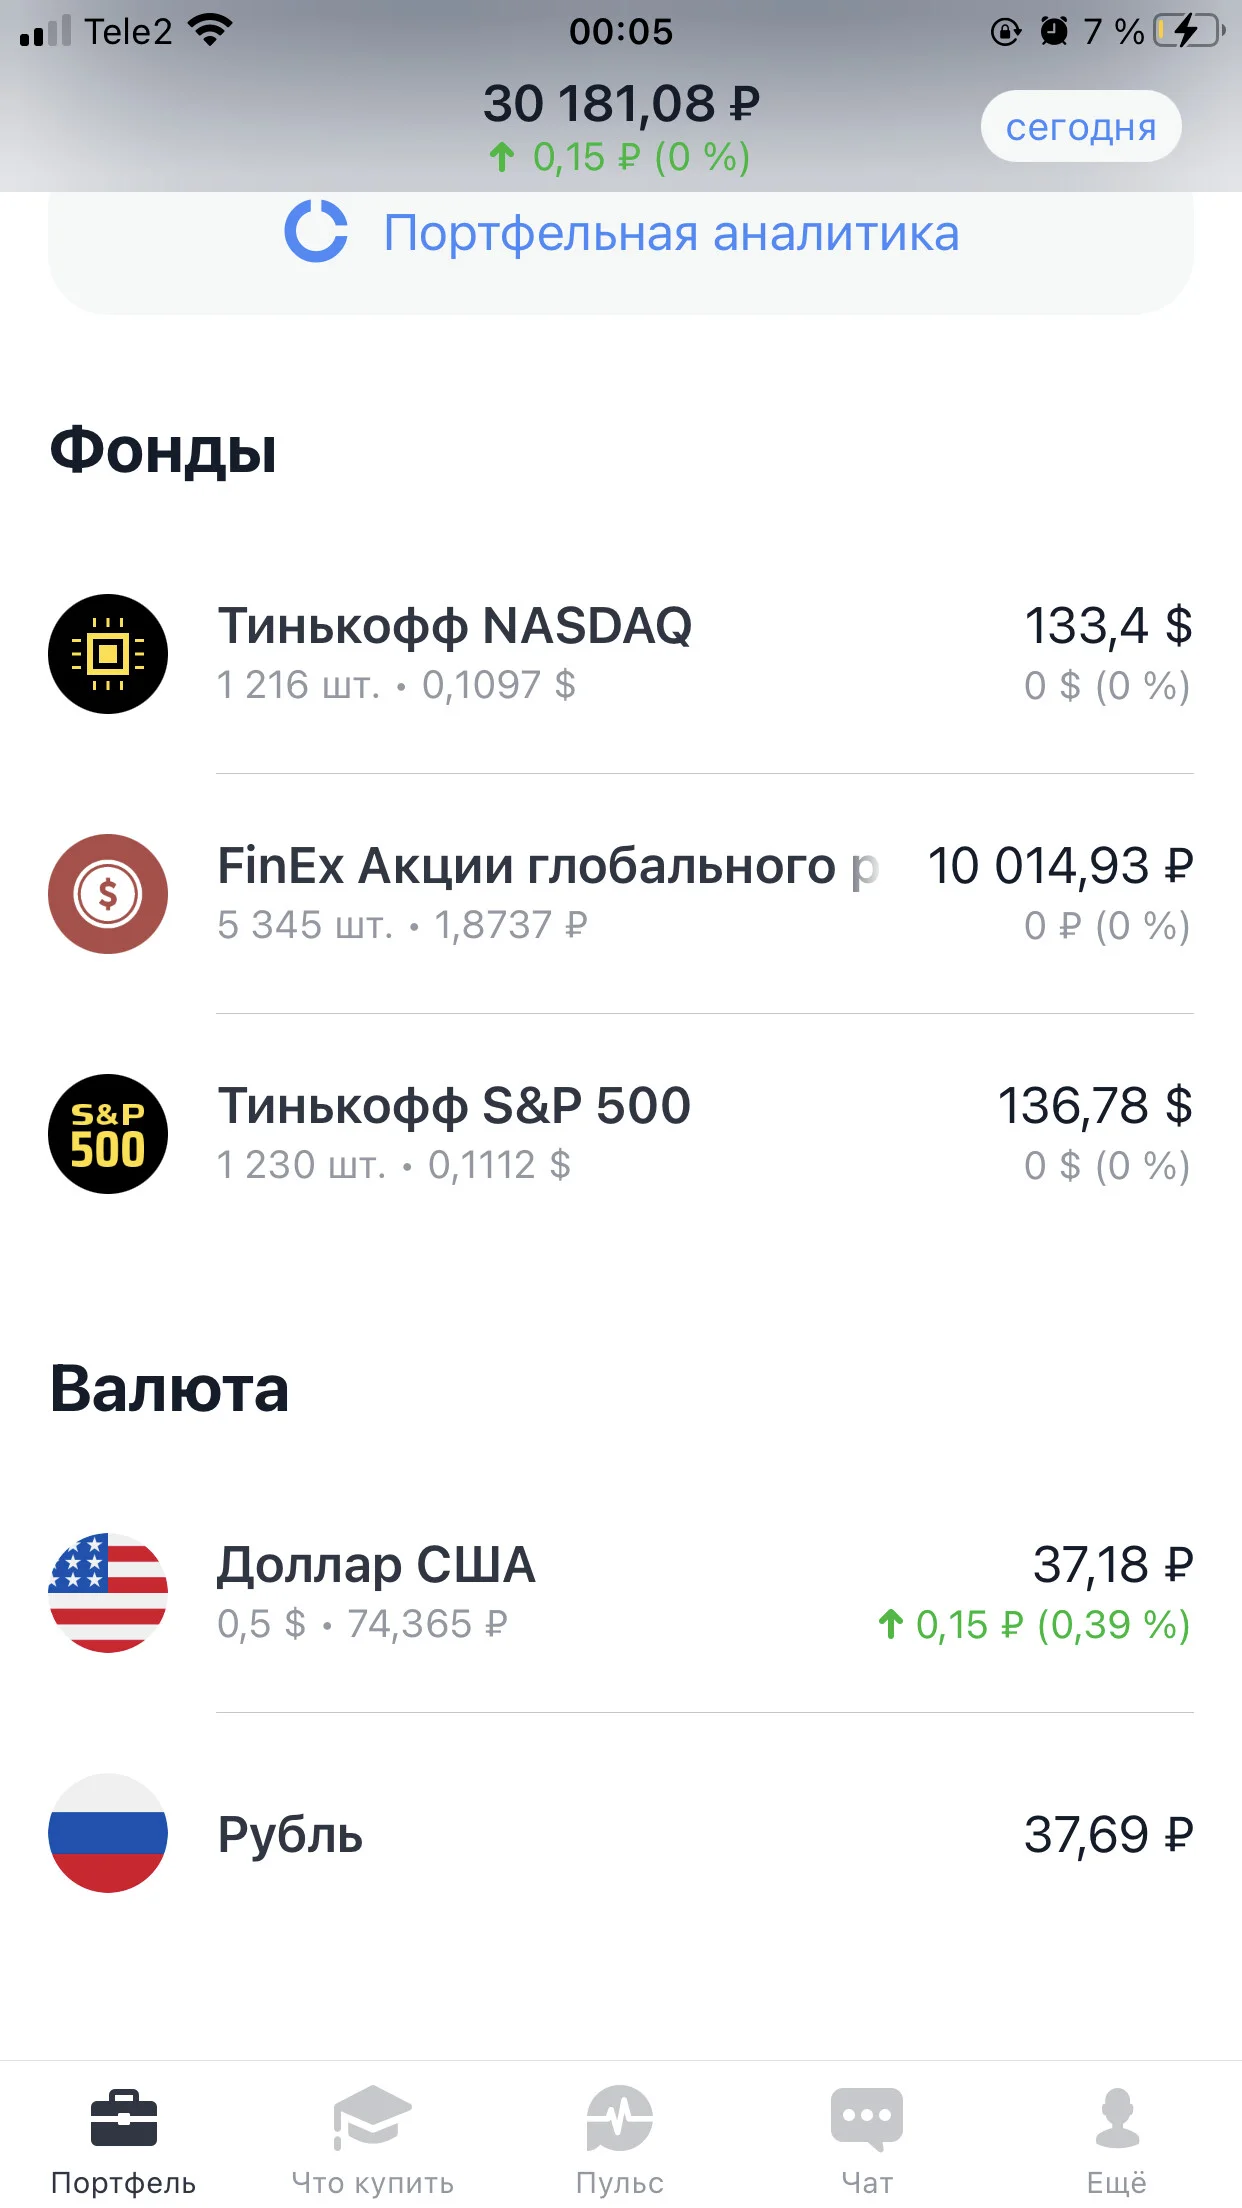Open the Тинькофф NASDAQ fund row
Viewport: 1242px width, 2208px height.
621,654
